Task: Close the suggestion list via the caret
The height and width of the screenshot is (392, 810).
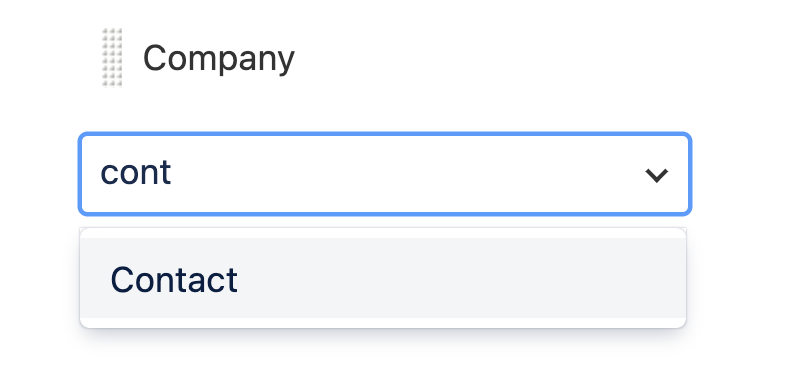Action: pyautogui.click(x=657, y=175)
